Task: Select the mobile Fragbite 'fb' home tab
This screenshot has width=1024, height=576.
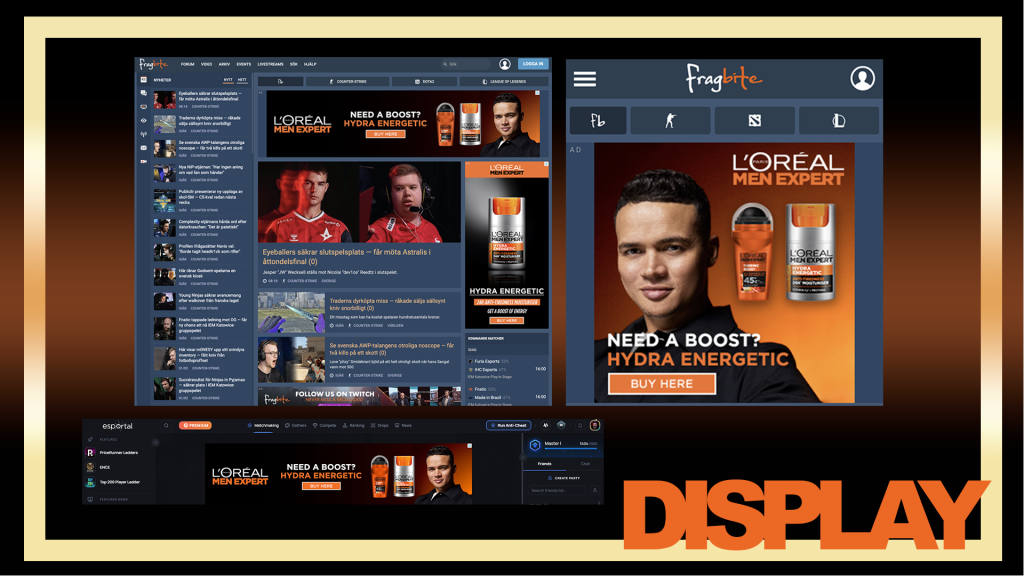Action: click(598, 121)
